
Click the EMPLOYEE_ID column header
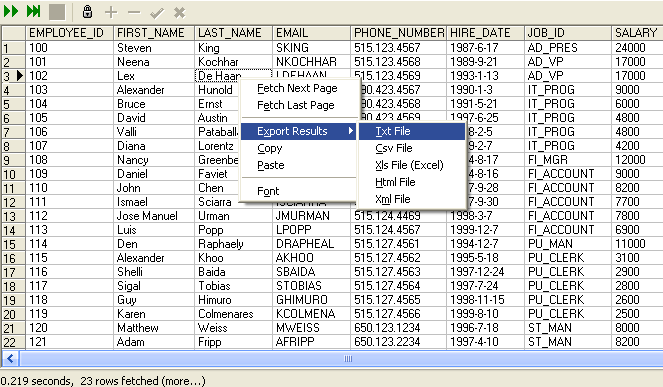tap(69, 33)
